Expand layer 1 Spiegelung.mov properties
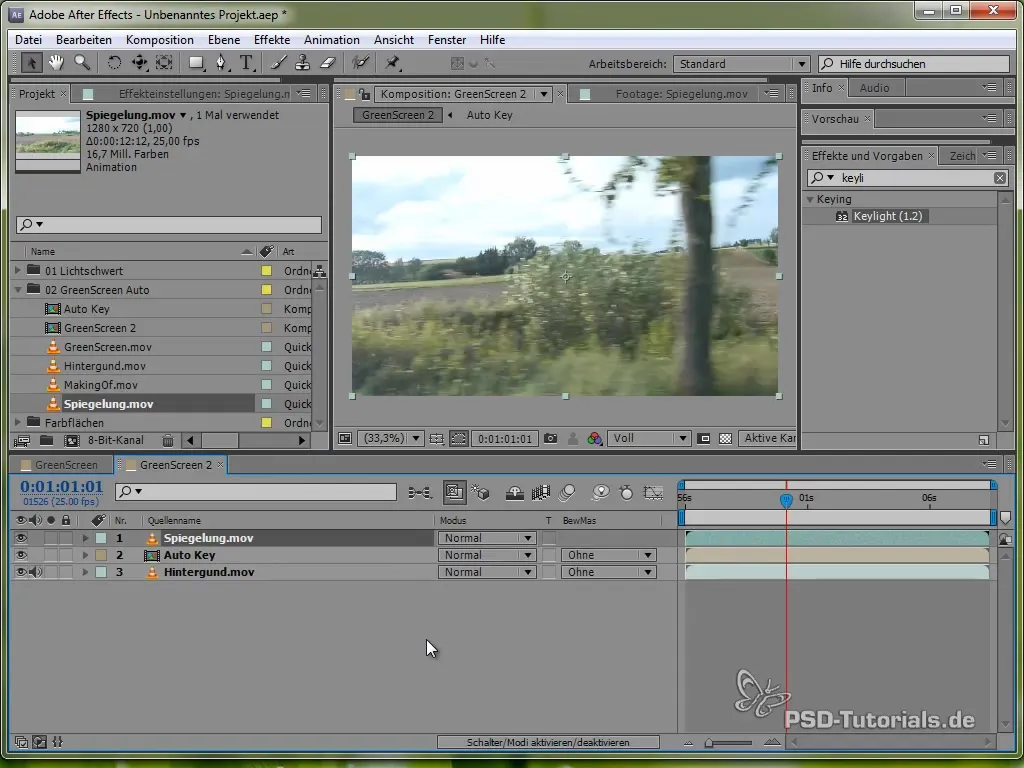The height and width of the screenshot is (768, 1024). 85,538
